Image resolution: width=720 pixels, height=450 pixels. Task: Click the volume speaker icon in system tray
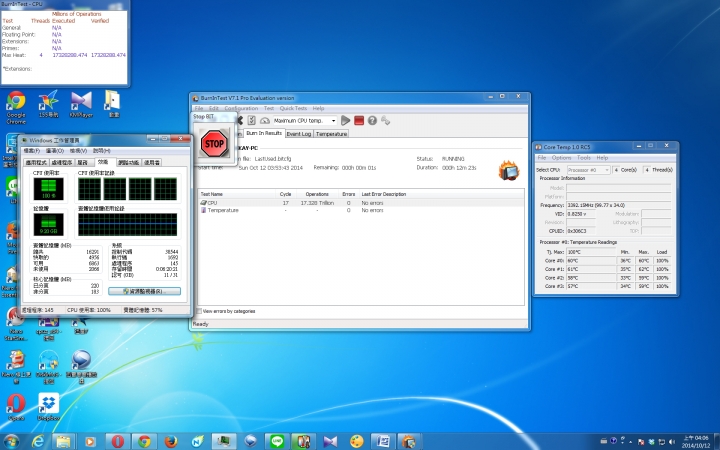coord(672,442)
